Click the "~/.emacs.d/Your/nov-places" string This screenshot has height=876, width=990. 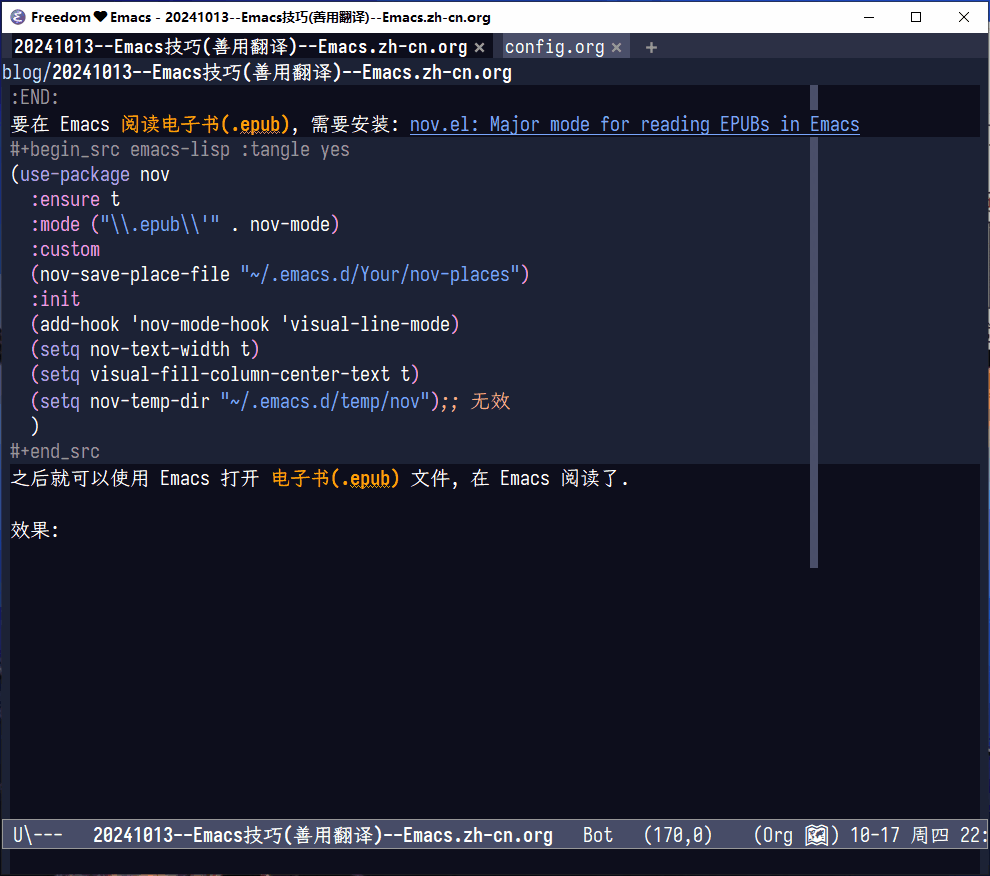tap(379, 274)
